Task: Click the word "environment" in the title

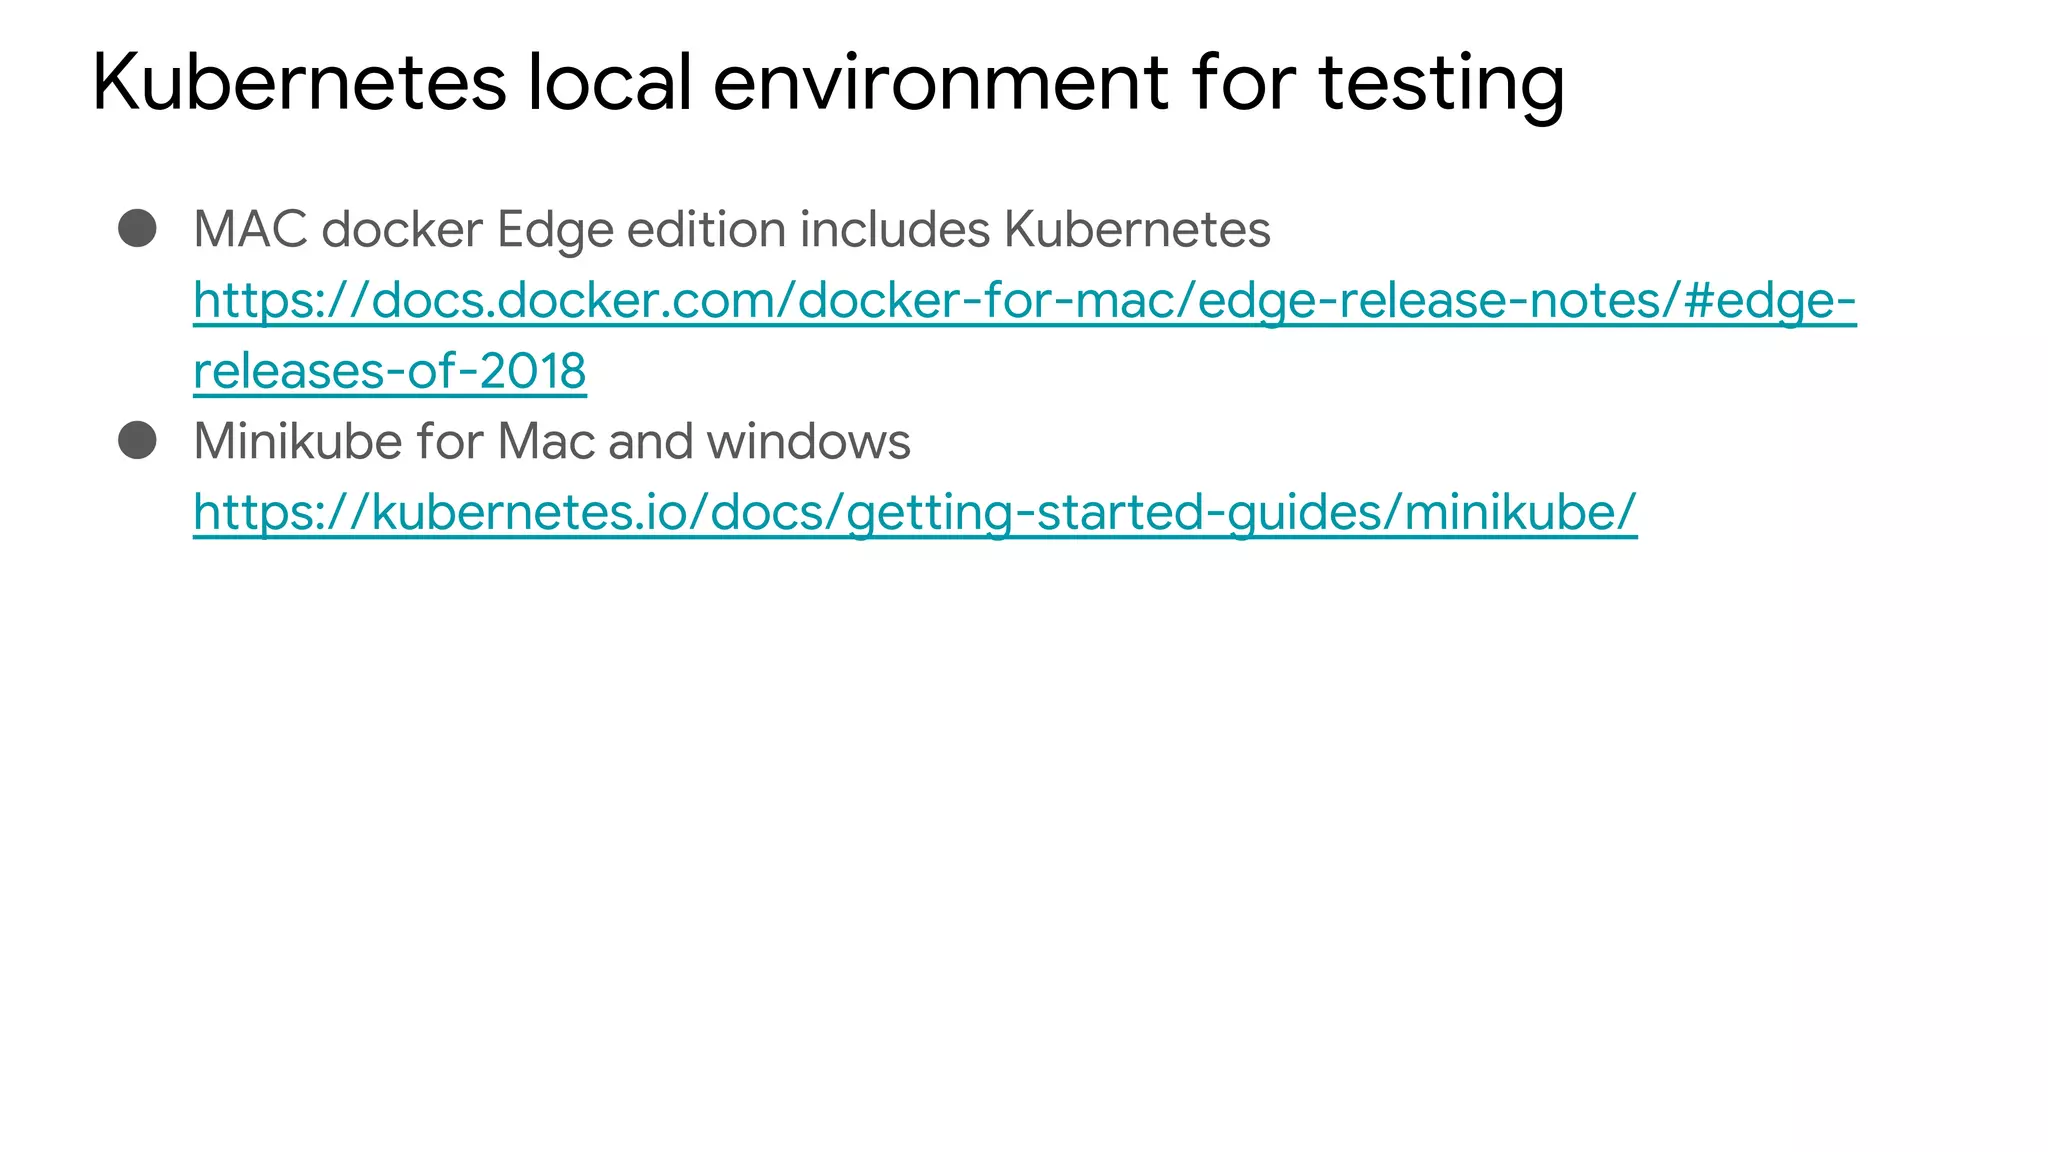Action: point(940,82)
